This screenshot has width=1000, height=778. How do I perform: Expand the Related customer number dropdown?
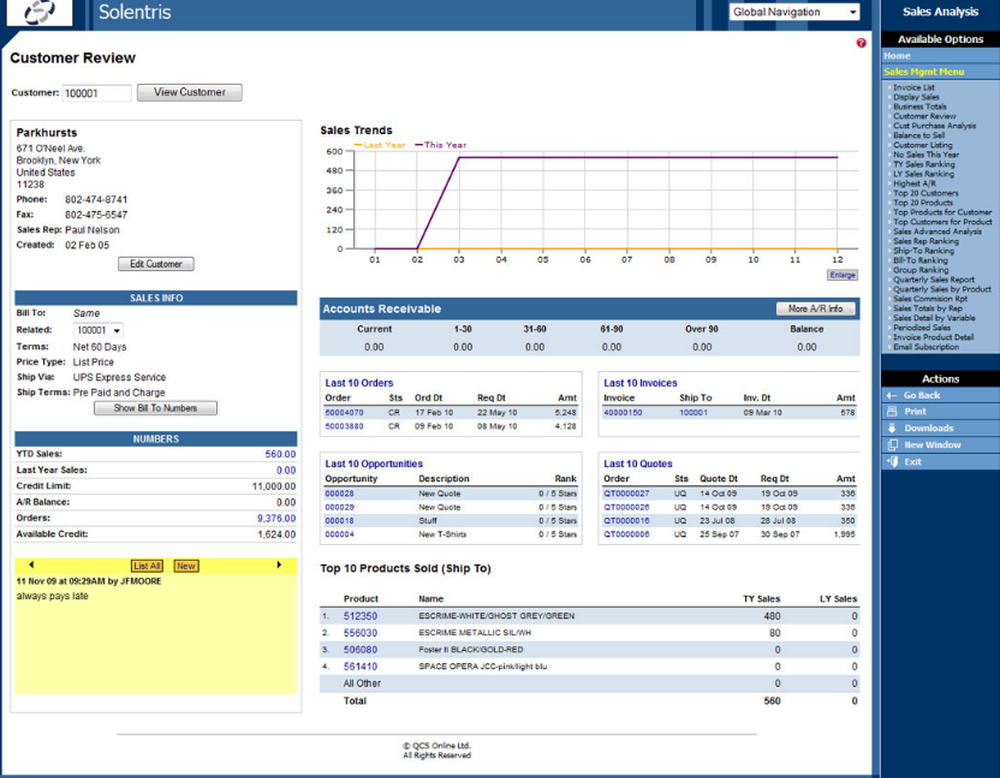coord(116,329)
